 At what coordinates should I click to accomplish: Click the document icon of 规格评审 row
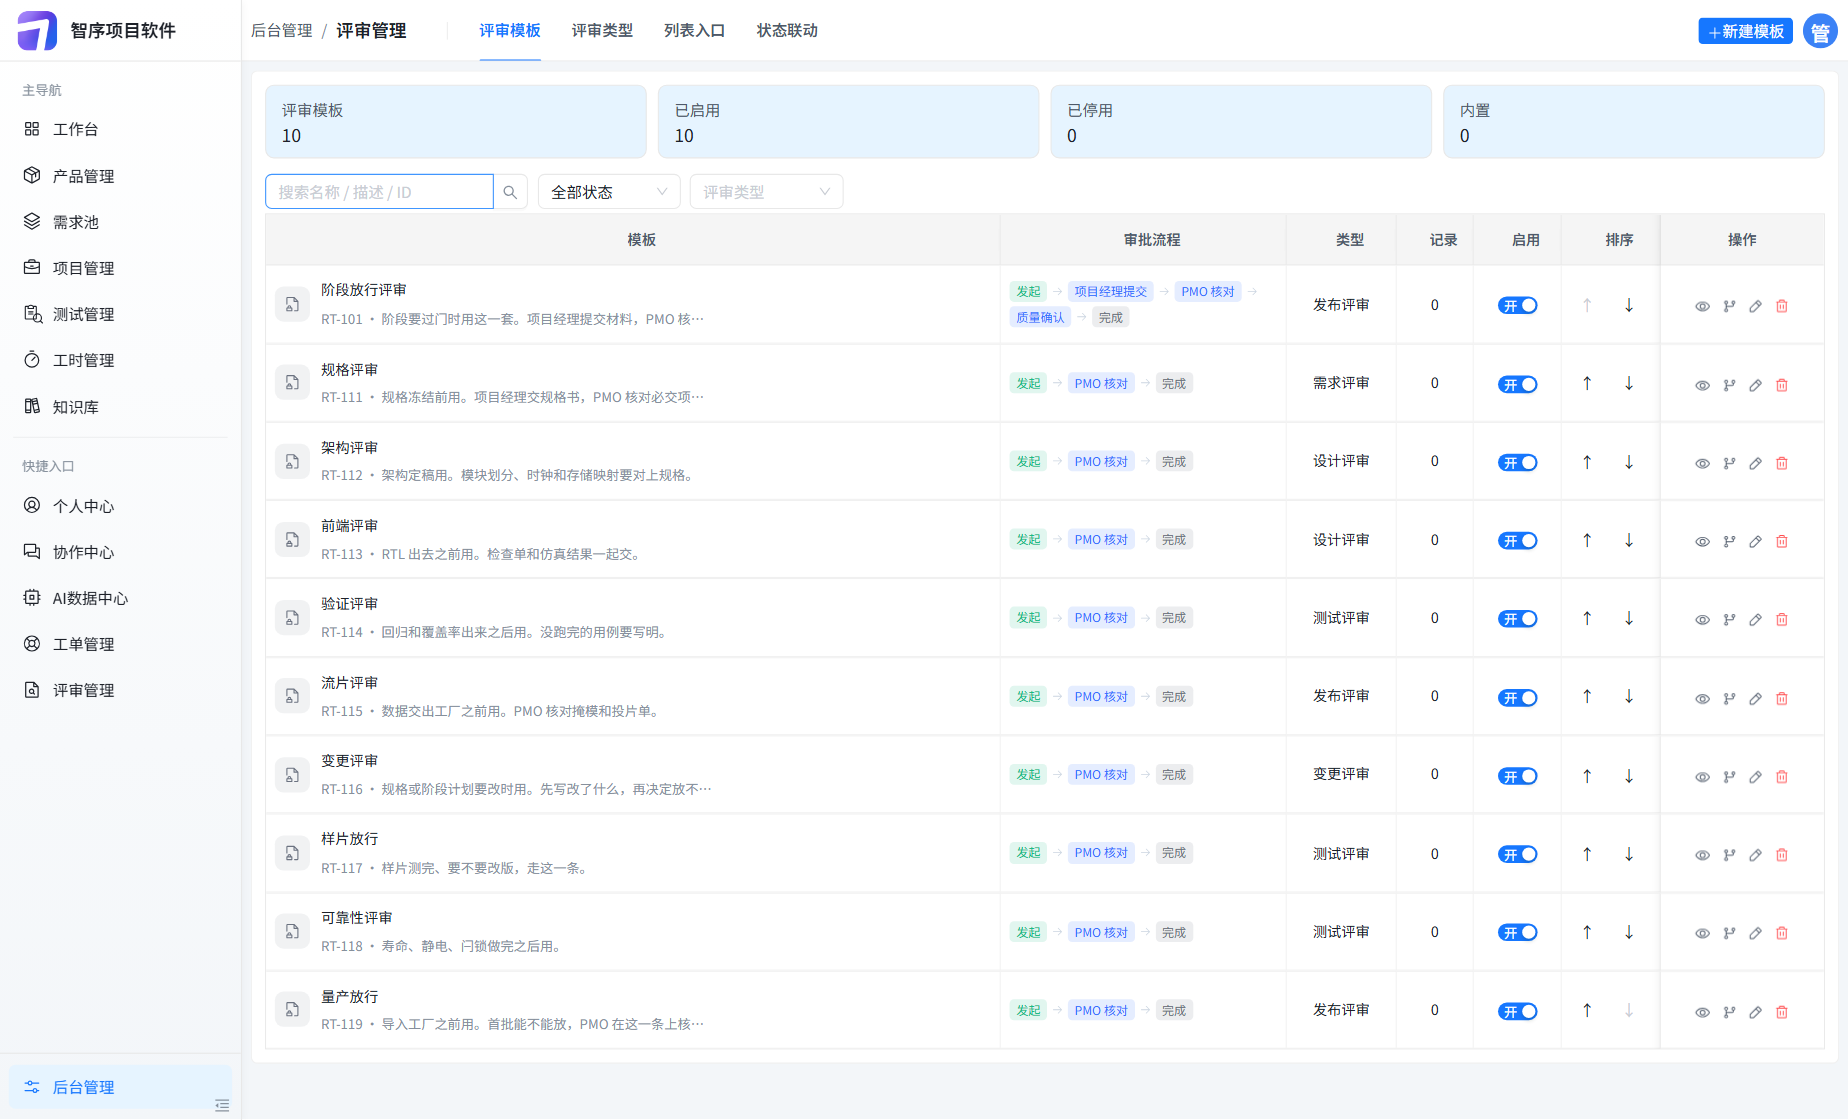coord(292,383)
